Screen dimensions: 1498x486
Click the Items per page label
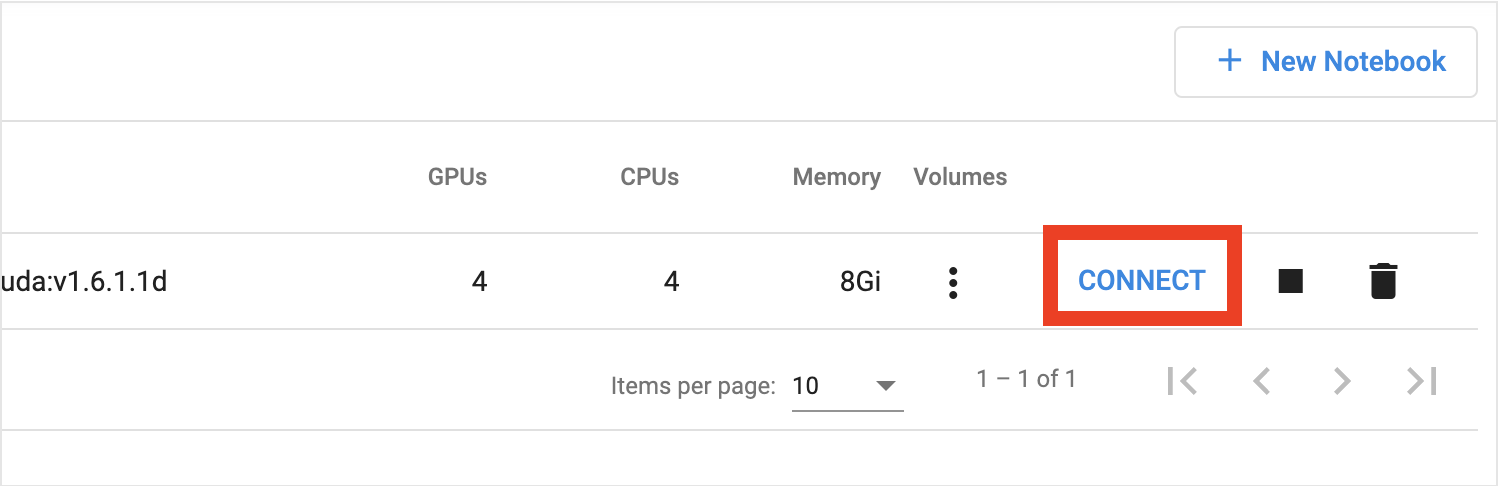[x=693, y=386]
